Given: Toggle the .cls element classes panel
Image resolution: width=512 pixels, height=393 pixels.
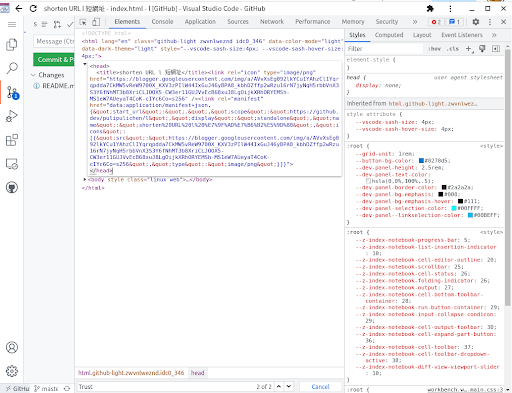Looking at the screenshot, I should point(453,49).
